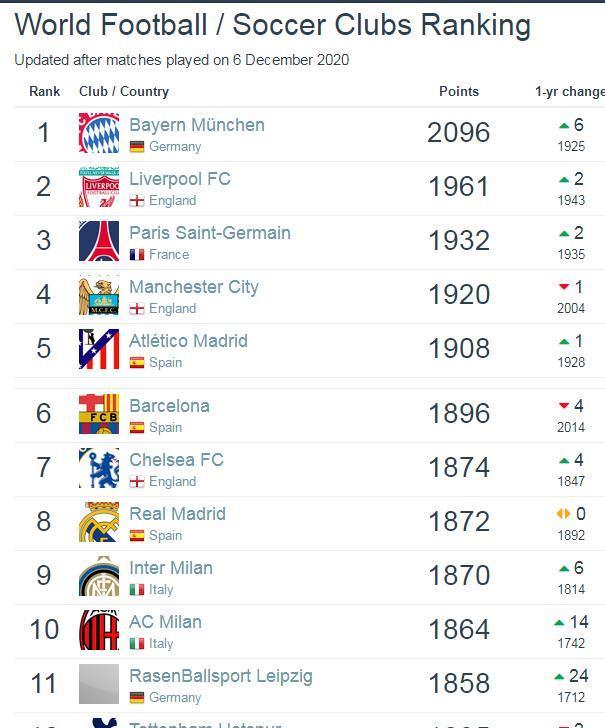The image size is (605, 728).
Task: Click the Real Madrid club crest
Action: pyautogui.click(x=99, y=522)
